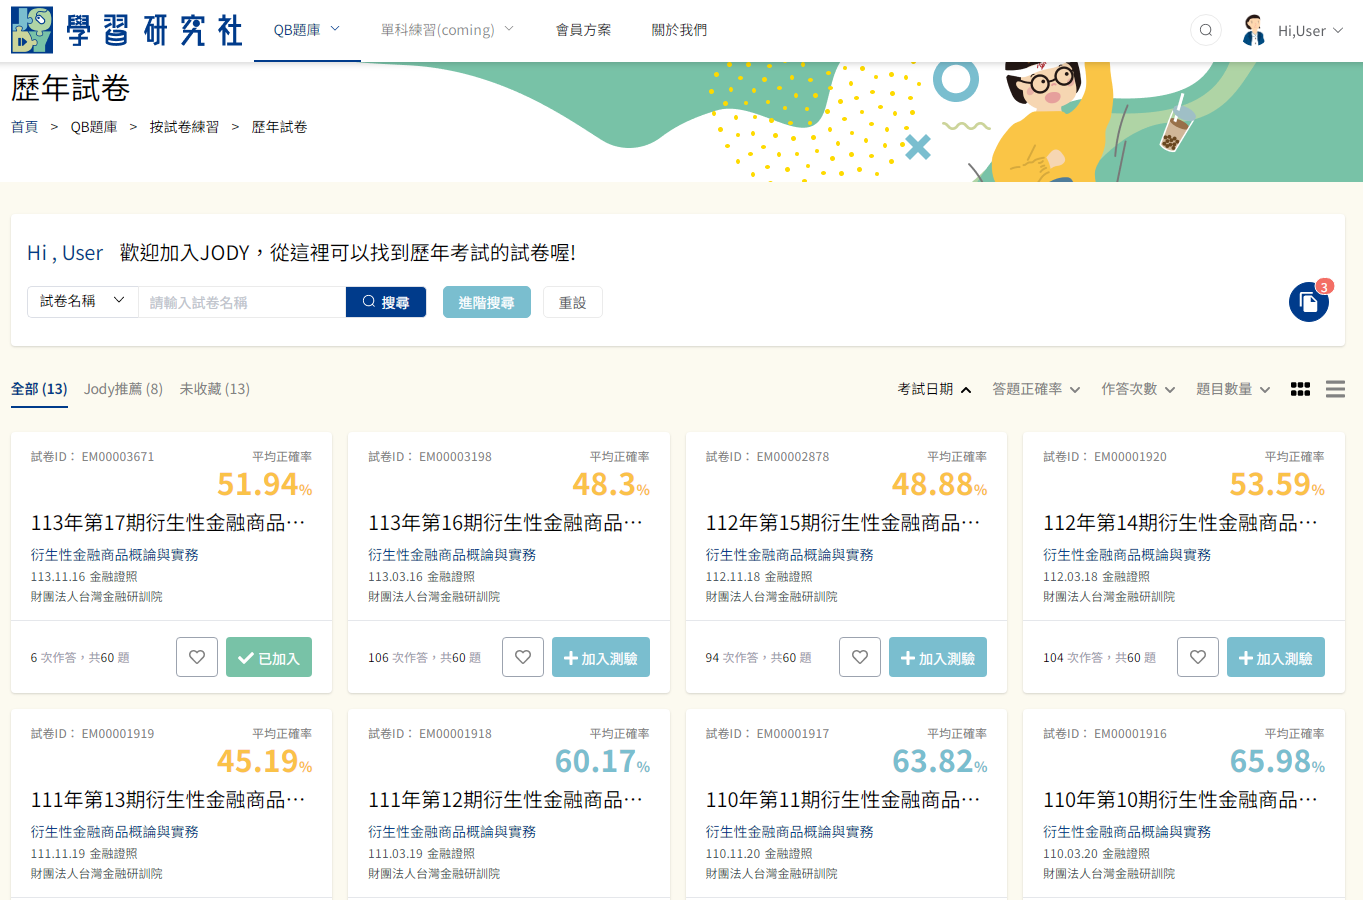Click subject link on EM00001919 card
This screenshot has width=1363, height=900.
(x=114, y=832)
